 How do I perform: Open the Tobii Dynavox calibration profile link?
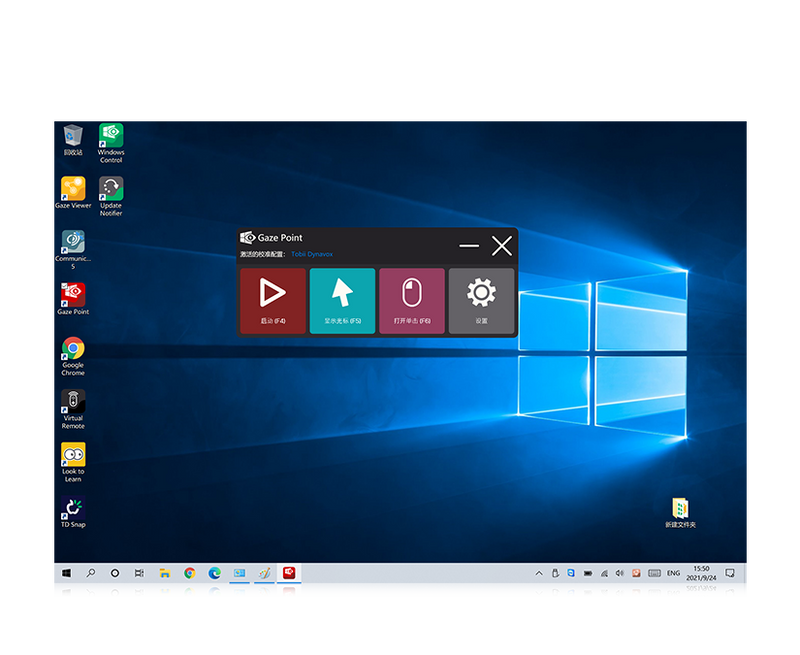coord(312,254)
